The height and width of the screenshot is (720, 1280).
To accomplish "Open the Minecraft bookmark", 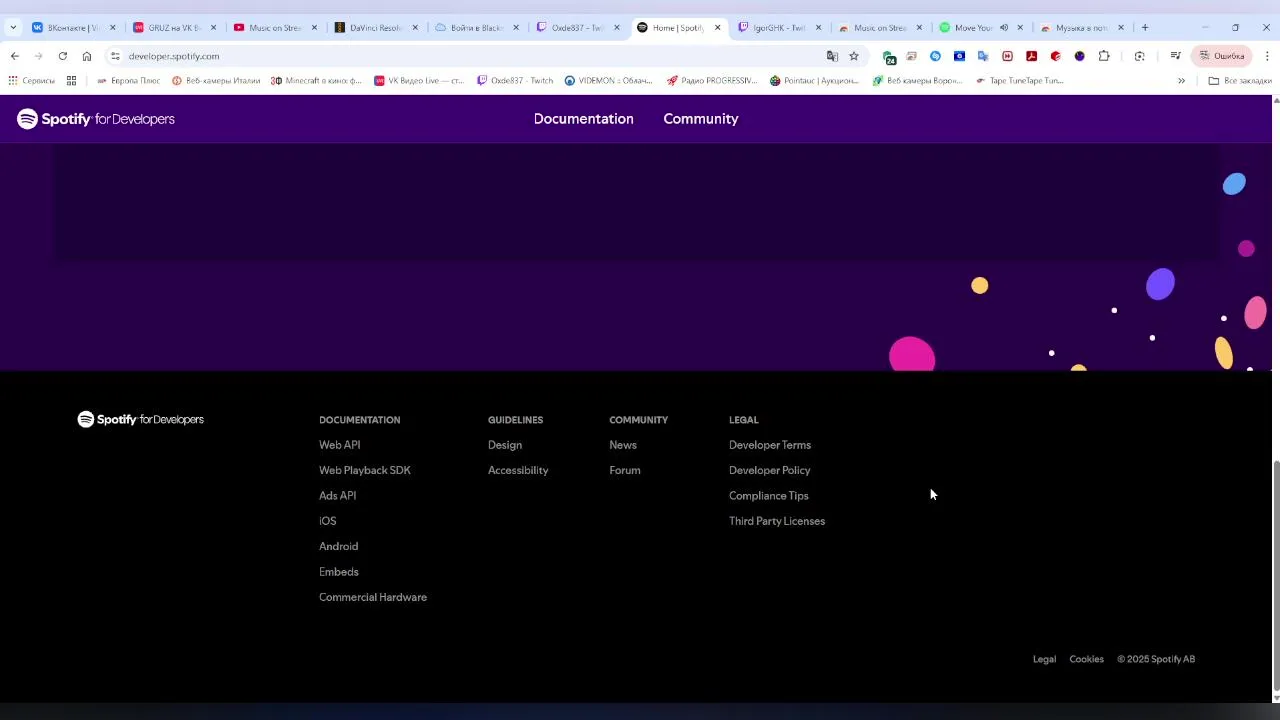I will click(316, 80).
